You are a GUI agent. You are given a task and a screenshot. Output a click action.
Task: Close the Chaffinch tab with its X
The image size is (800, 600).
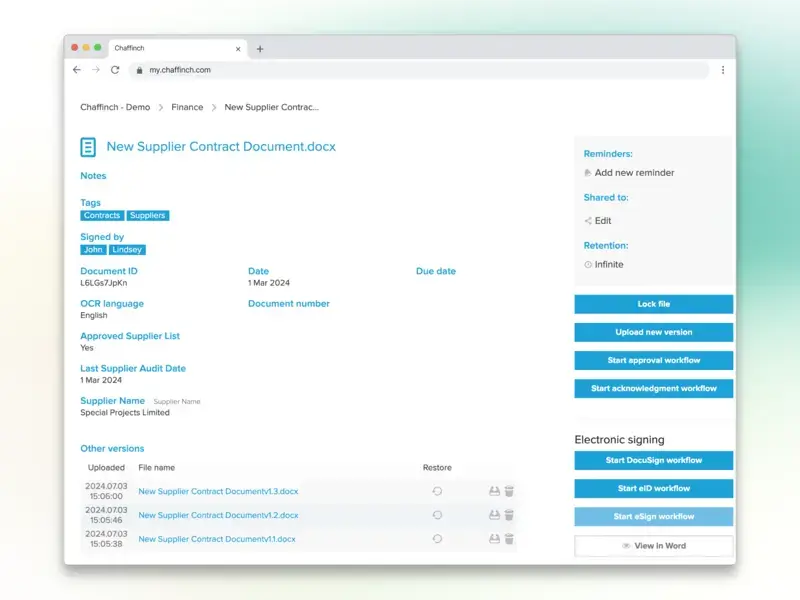pyautogui.click(x=238, y=49)
